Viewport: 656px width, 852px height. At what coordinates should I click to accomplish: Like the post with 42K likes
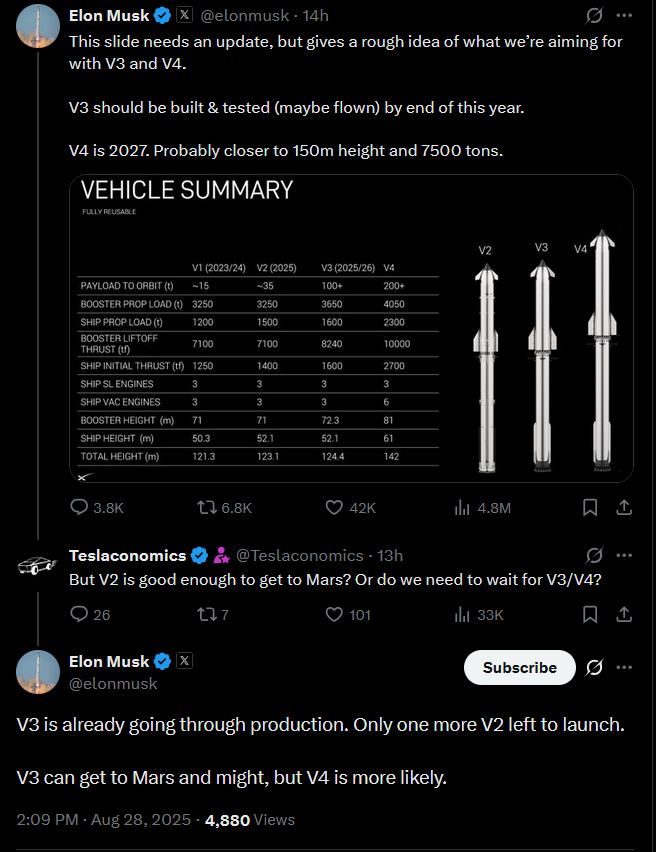(x=336, y=507)
